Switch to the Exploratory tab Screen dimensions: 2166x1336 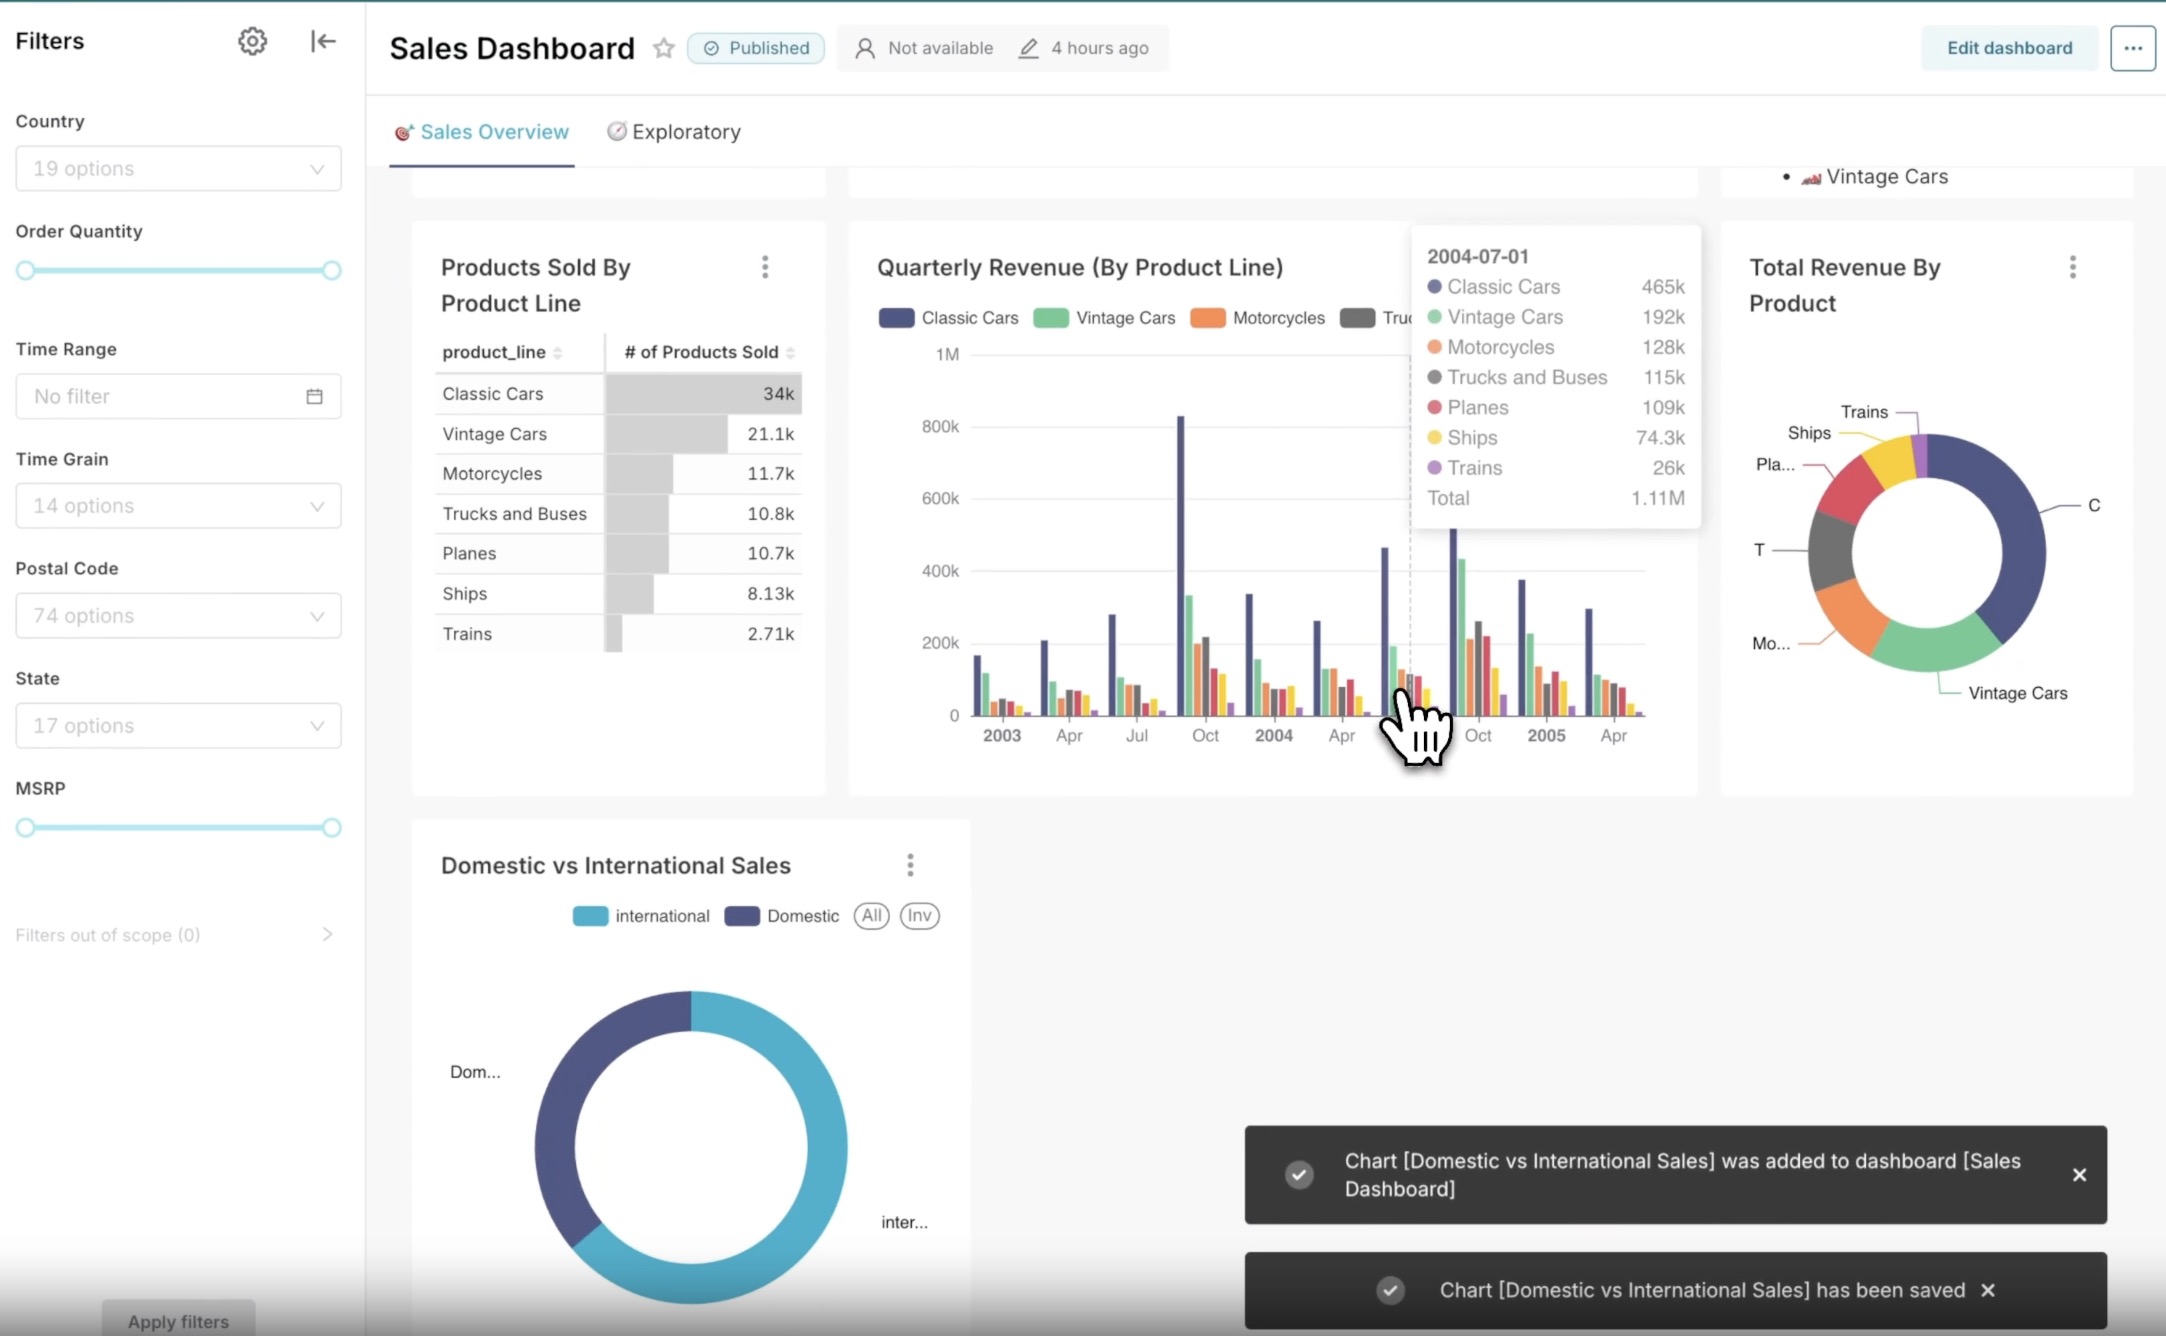tap(674, 132)
